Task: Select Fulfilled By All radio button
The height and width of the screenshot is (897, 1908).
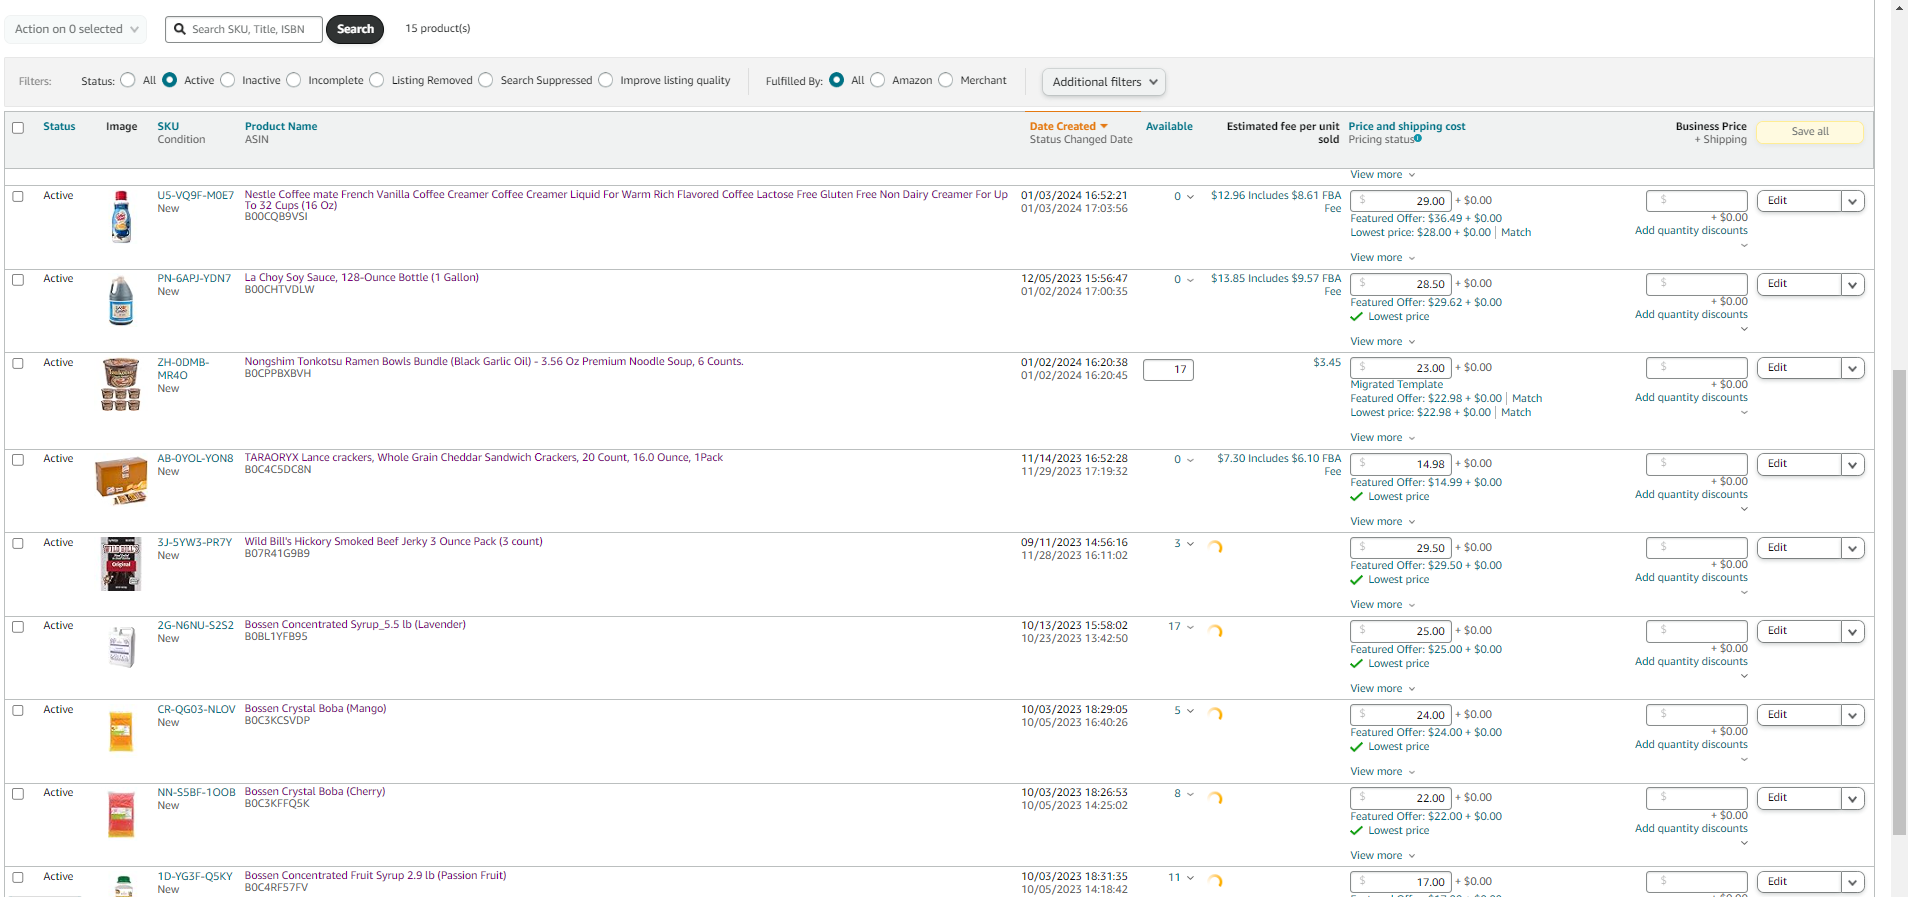Action: coord(837,80)
